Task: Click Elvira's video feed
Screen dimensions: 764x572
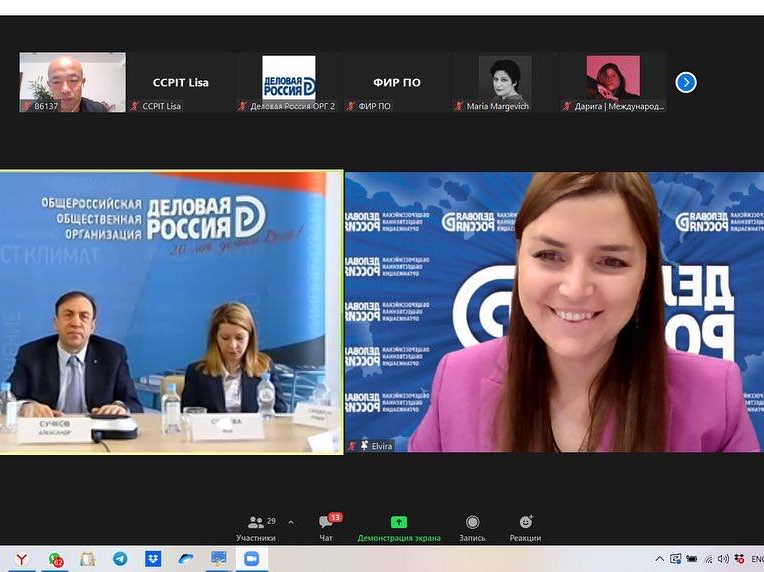Action: (x=554, y=312)
